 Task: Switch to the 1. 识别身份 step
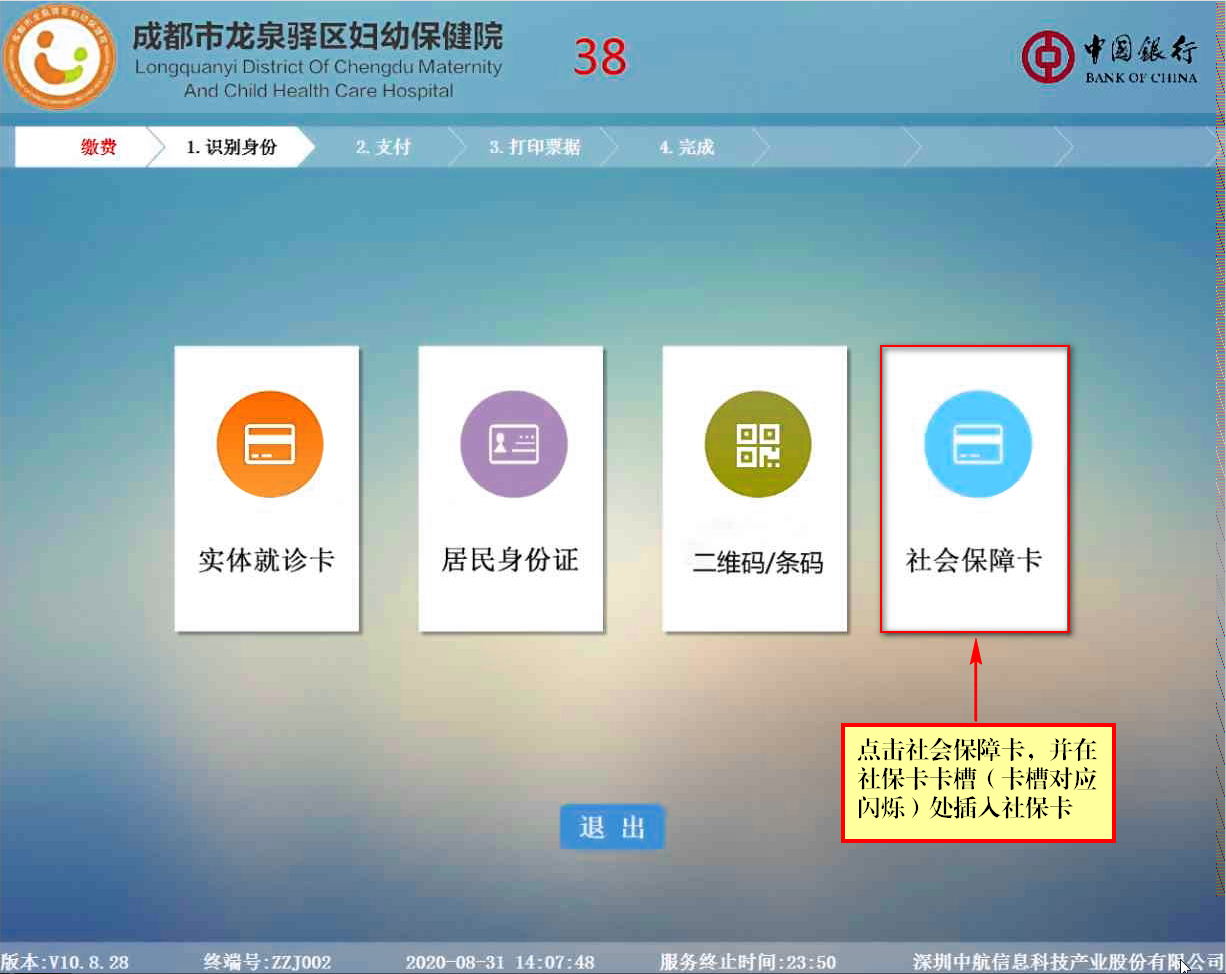[x=231, y=147]
